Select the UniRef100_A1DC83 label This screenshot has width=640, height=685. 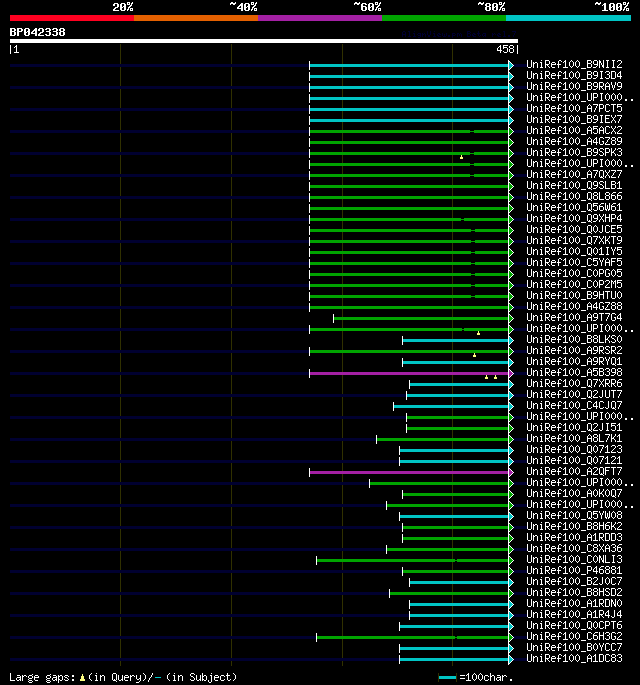(574, 659)
